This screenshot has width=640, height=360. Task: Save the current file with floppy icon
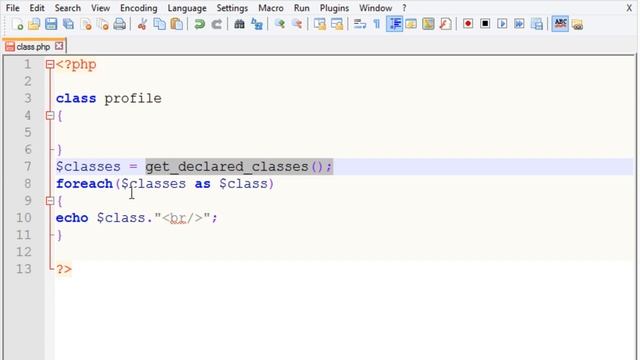click(x=51, y=24)
